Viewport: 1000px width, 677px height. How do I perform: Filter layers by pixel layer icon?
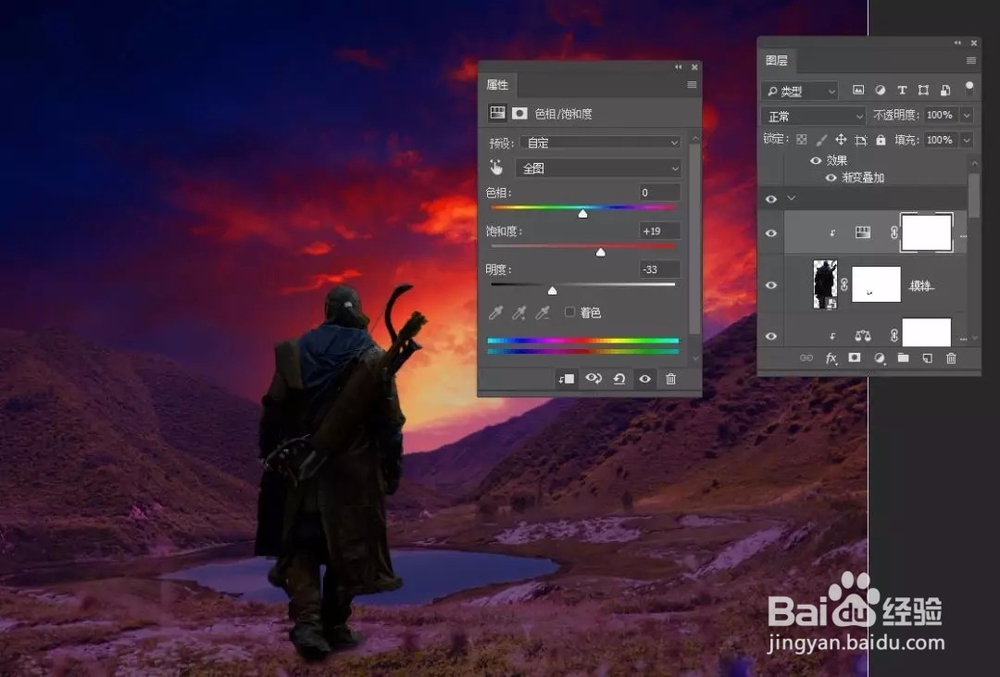(x=858, y=90)
